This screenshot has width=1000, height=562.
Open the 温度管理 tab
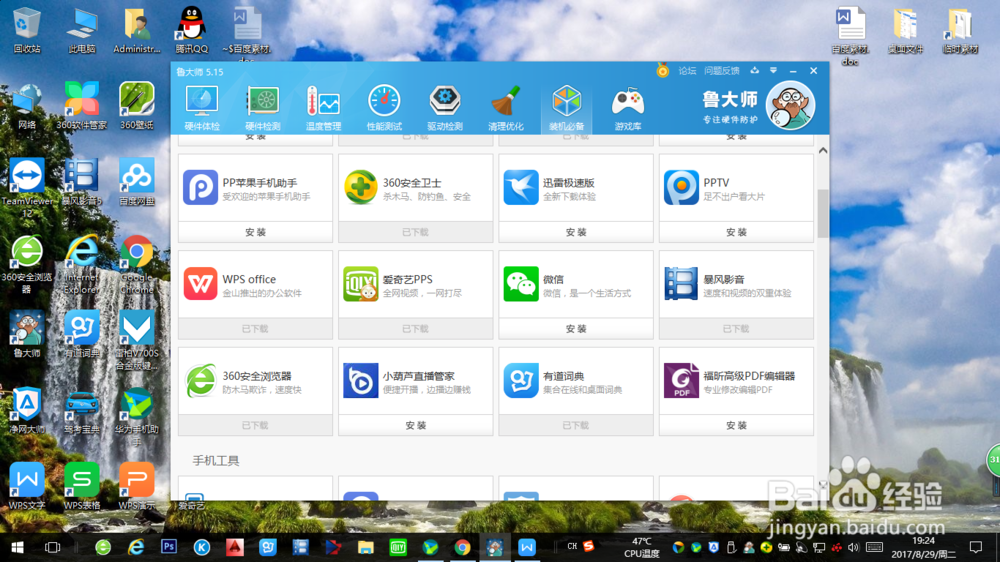tap(323, 108)
